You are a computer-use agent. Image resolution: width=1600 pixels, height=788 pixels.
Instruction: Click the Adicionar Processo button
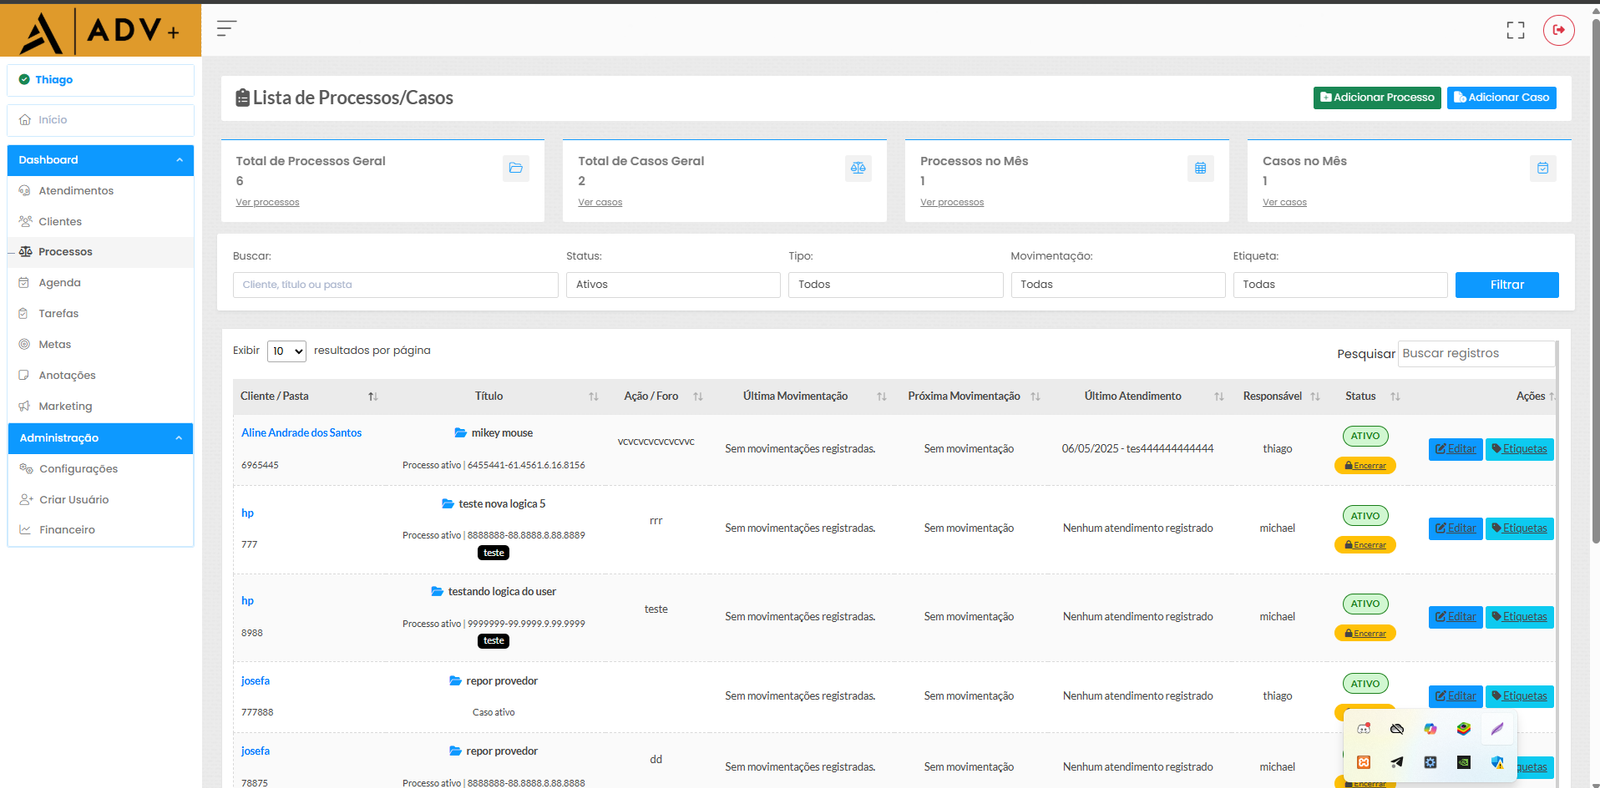coord(1376,97)
